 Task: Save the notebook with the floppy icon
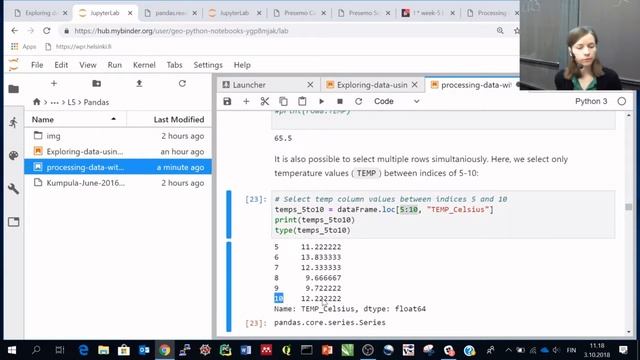(227, 101)
